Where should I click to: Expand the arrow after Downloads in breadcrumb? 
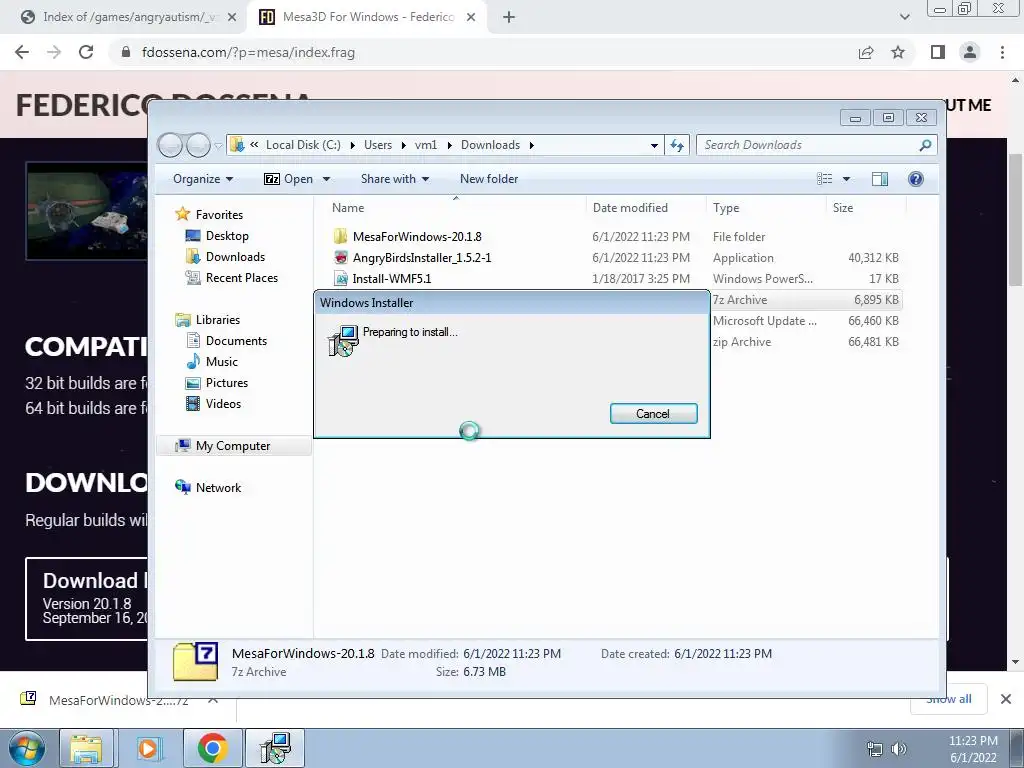pyautogui.click(x=532, y=145)
